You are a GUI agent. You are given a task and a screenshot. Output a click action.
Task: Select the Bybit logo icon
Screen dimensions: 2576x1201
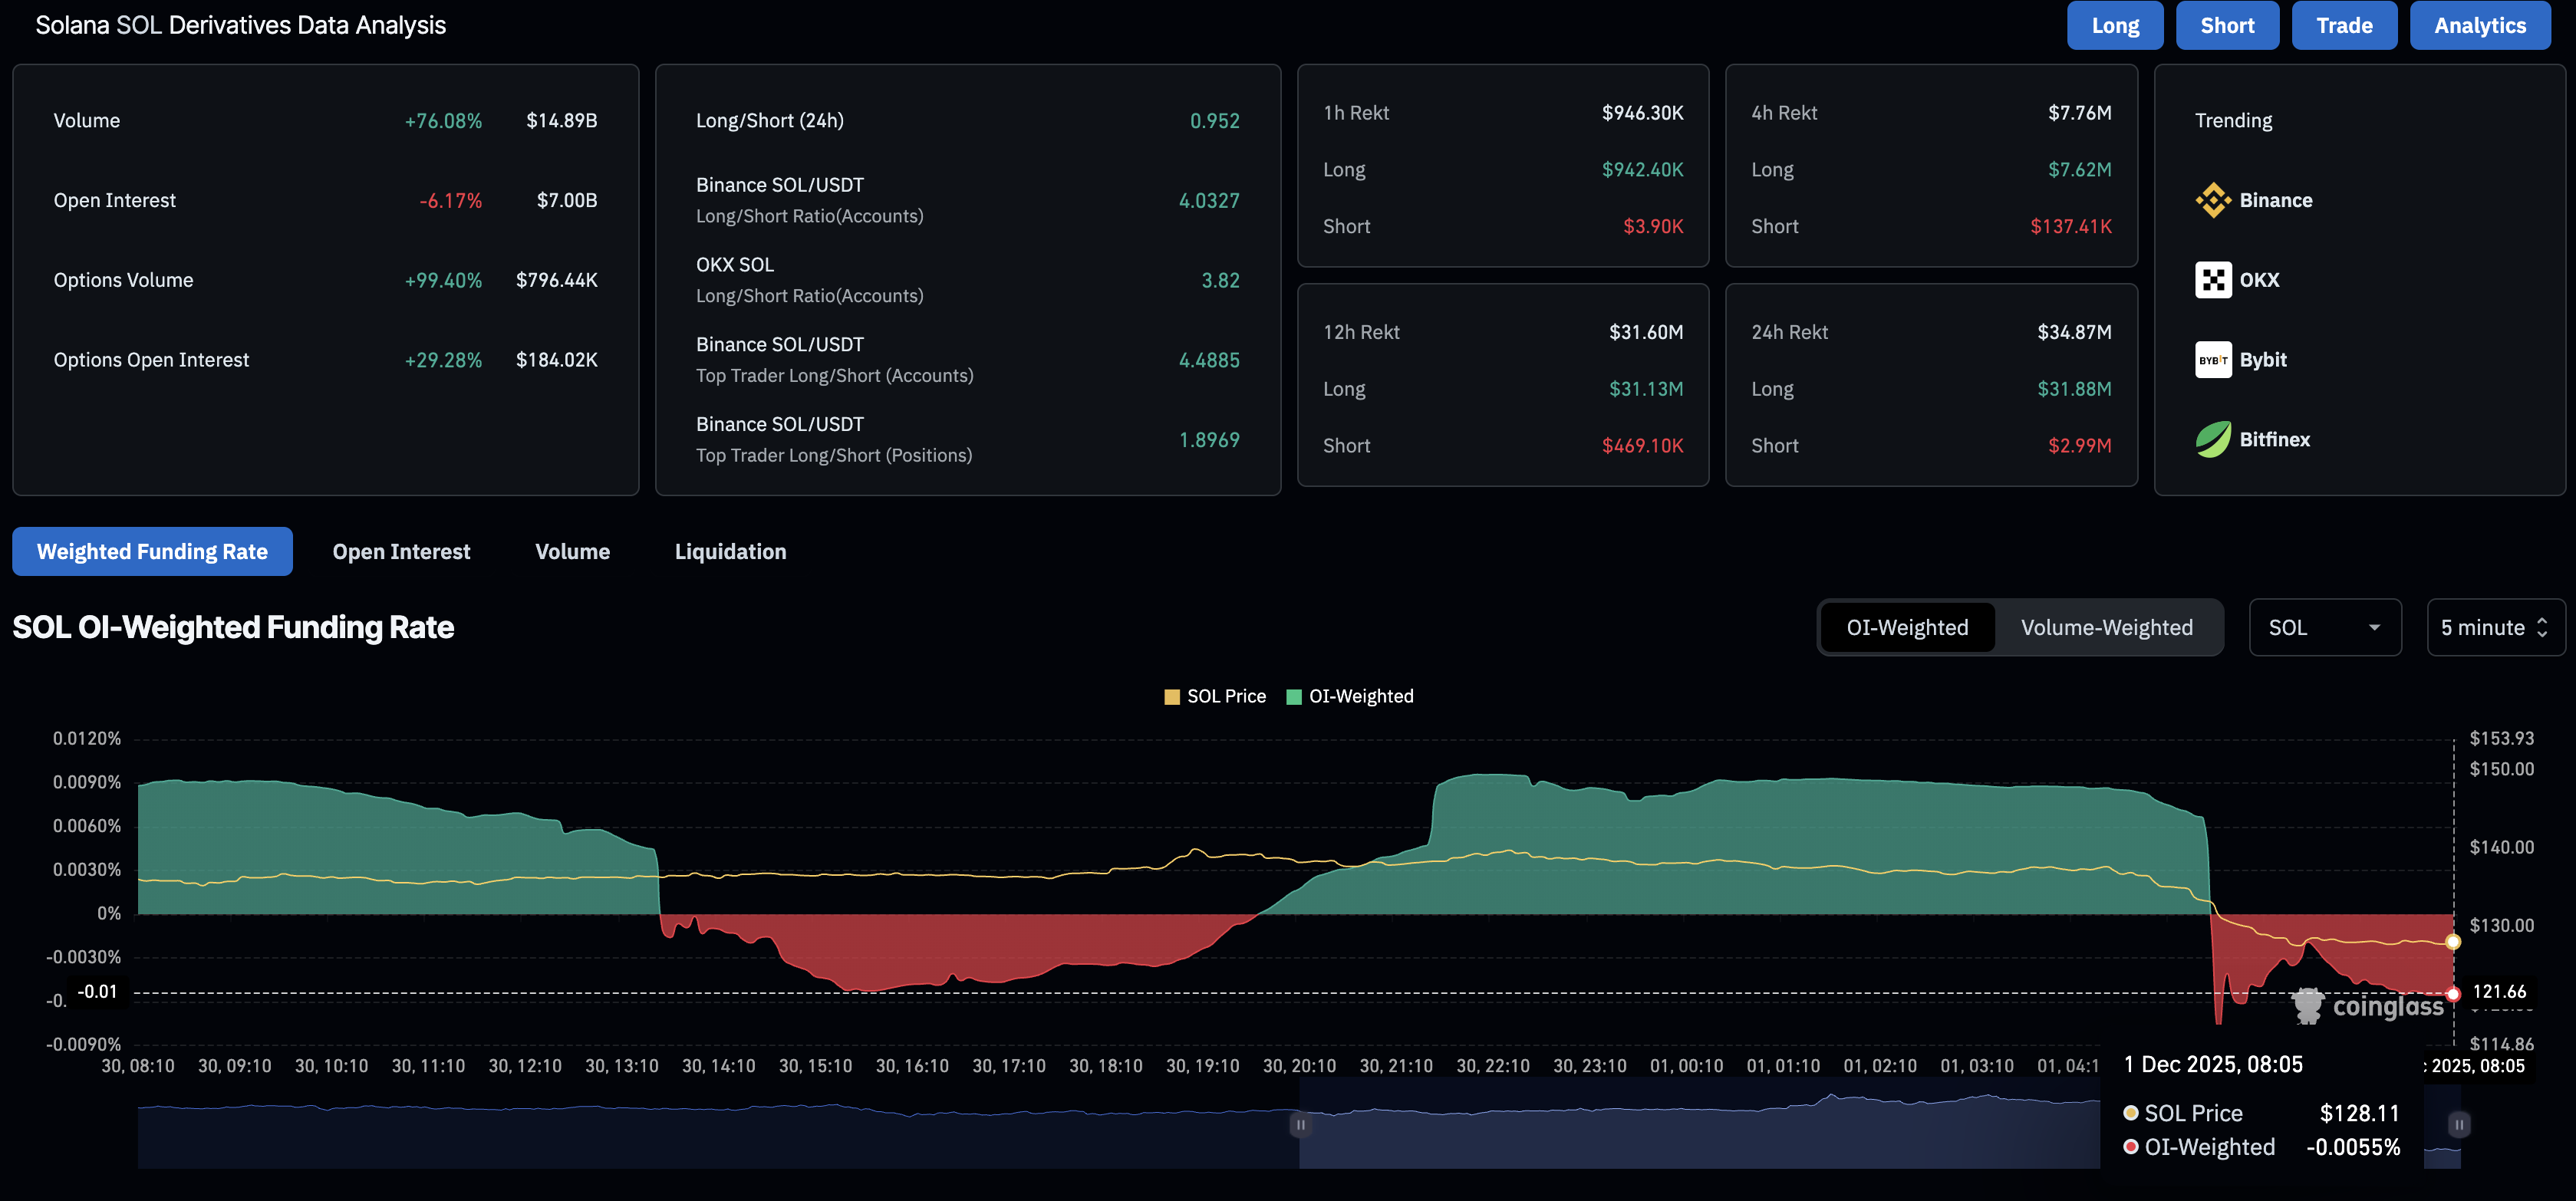point(2213,360)
